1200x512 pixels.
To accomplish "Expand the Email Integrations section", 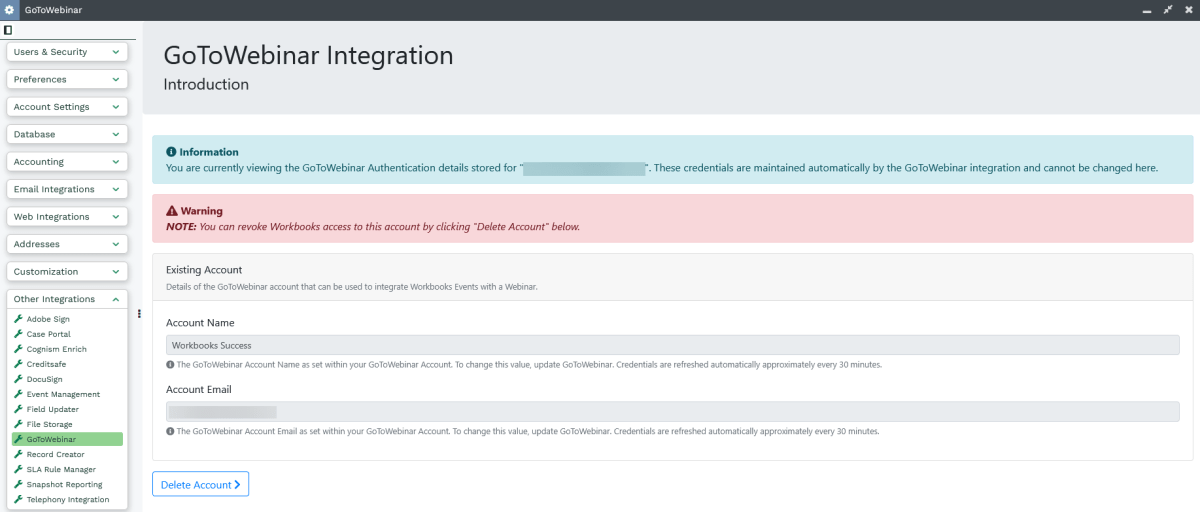I will tap(67, 189).
